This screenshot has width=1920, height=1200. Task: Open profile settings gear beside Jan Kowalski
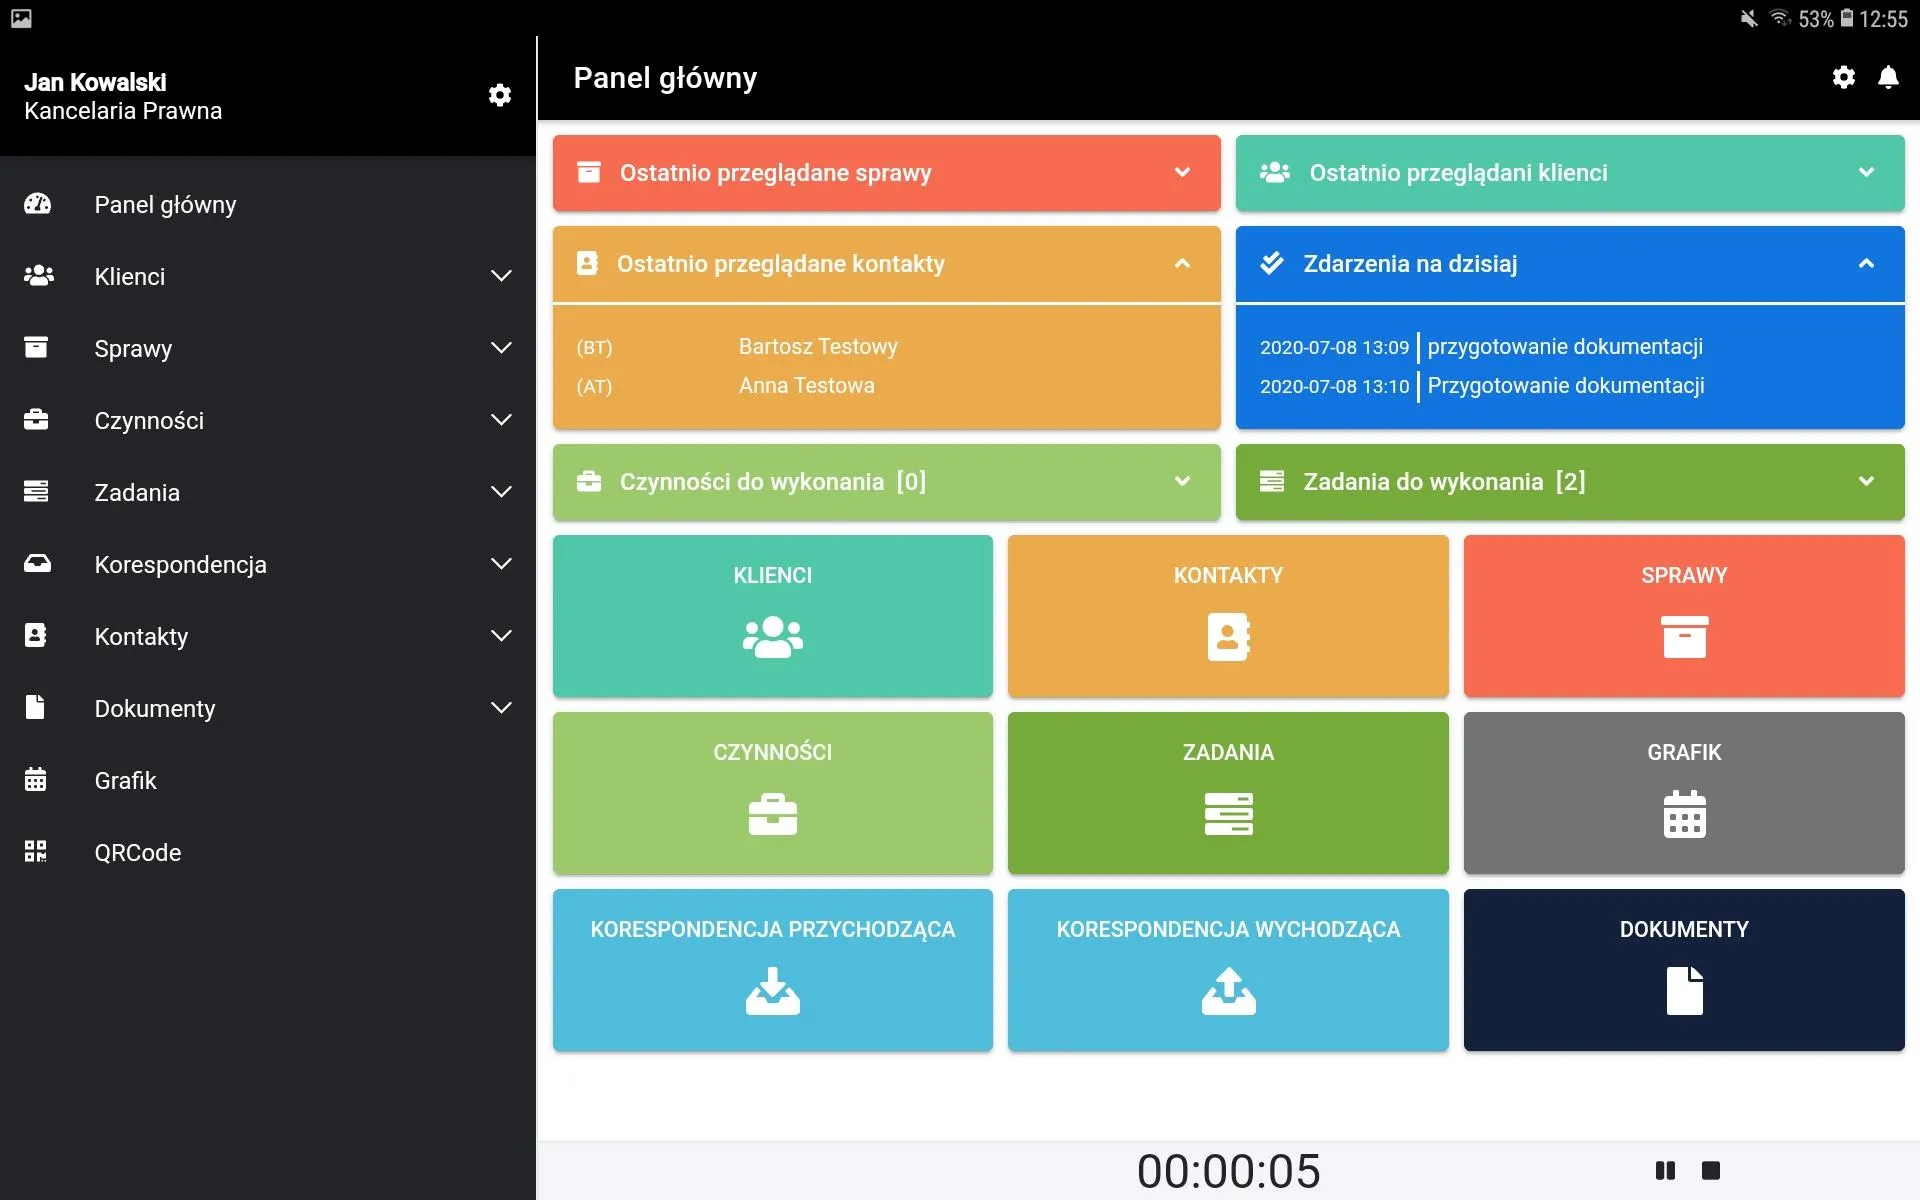[x=500, y=95]
